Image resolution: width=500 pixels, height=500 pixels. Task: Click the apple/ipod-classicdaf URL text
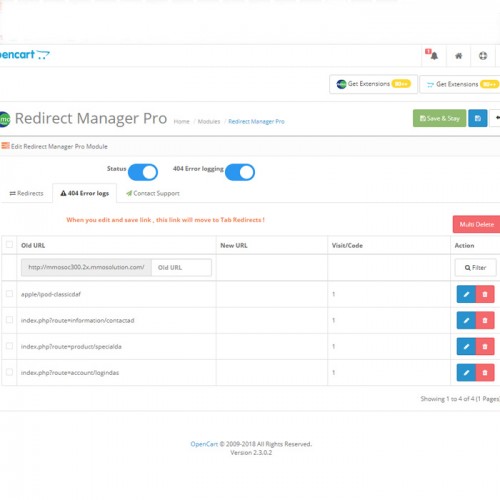click(51, 294)
